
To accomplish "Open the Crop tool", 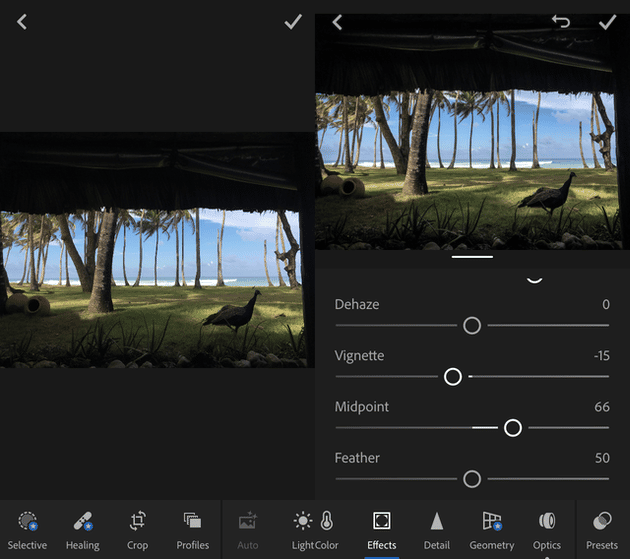I will (137, 530).
